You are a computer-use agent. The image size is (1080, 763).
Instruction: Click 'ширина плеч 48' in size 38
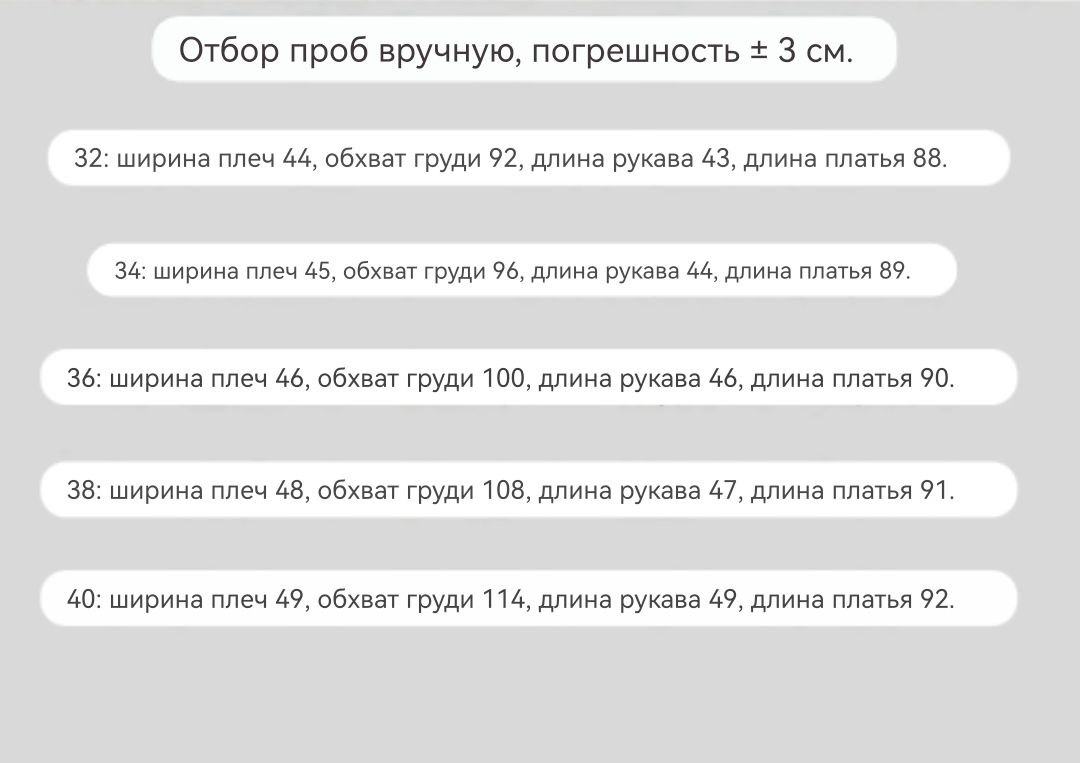coord(207,490)
